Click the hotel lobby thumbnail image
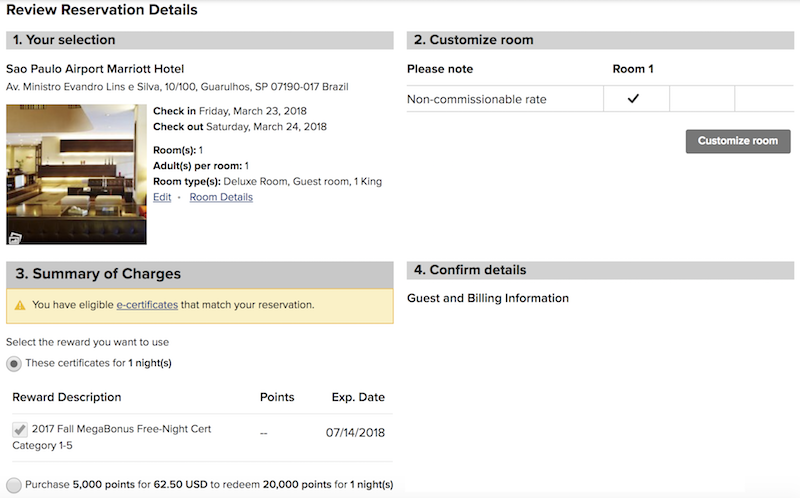 coord(76,174)
